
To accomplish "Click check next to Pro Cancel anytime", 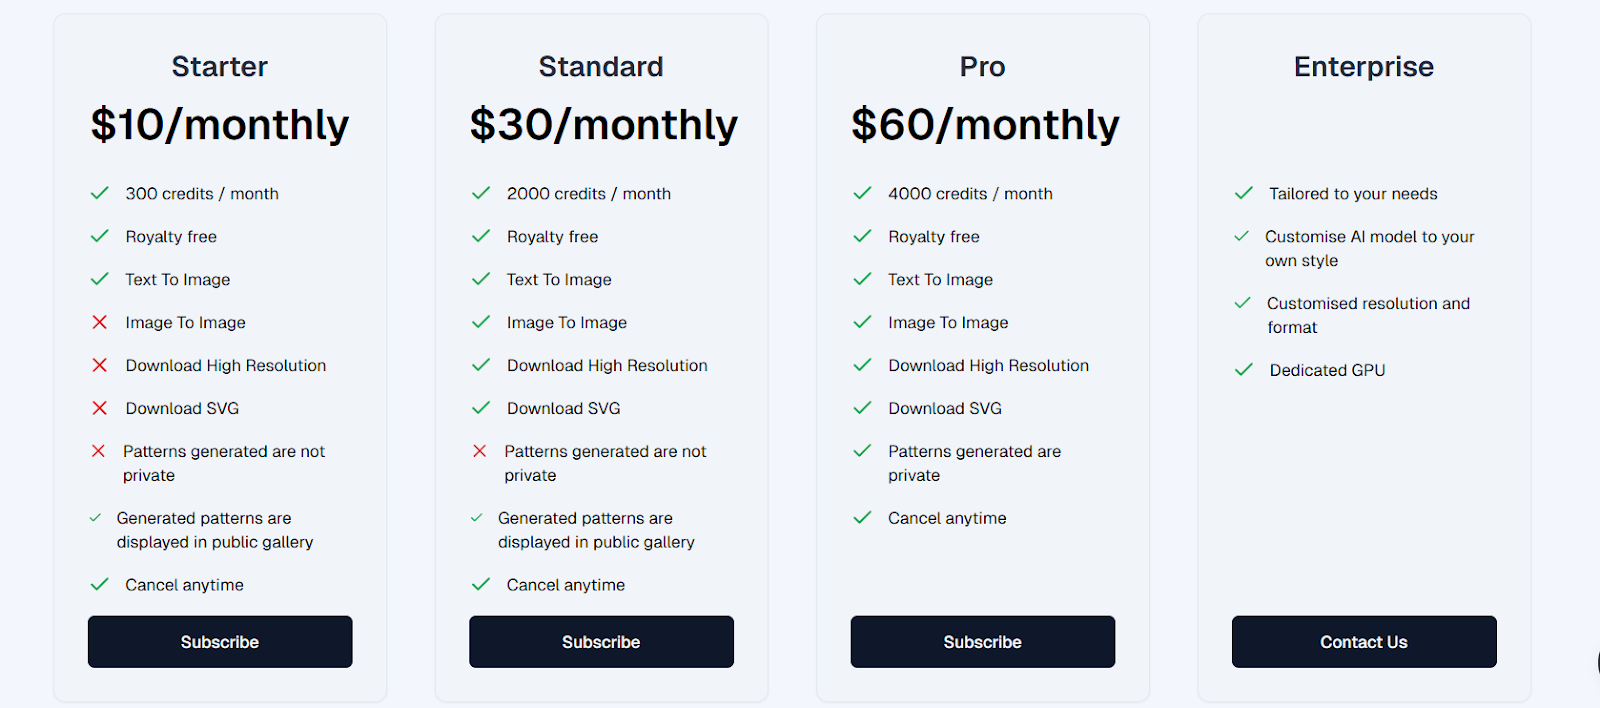I will [x=862, y=518].
